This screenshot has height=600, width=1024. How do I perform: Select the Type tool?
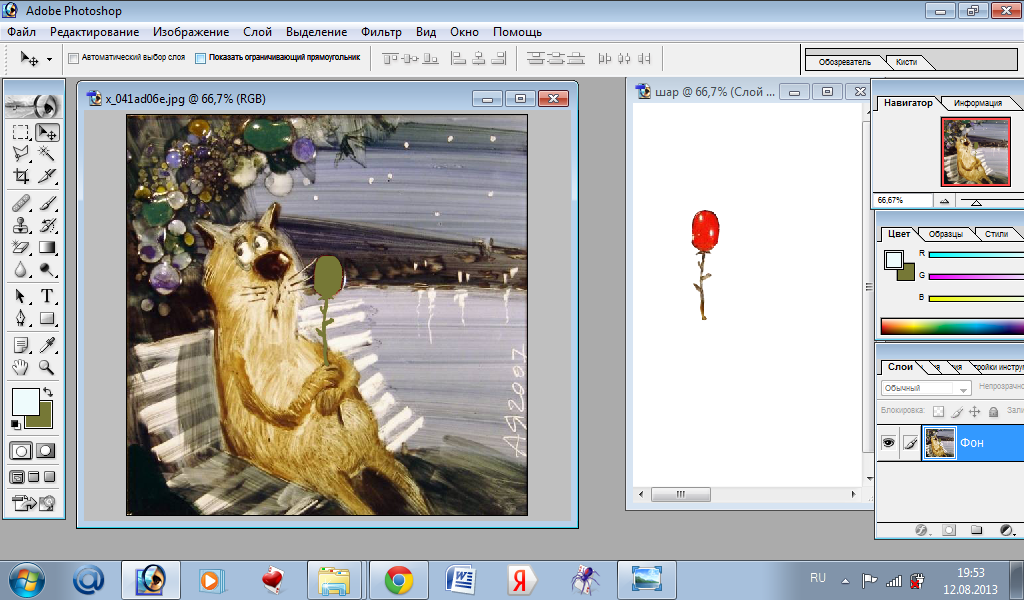tap(47, 296)
